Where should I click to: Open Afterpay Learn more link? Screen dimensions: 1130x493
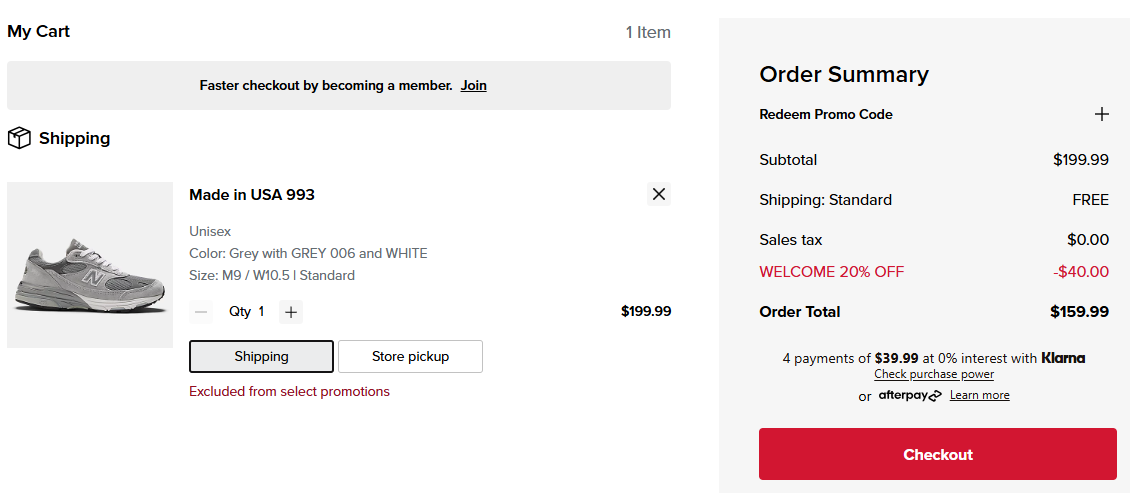(x=979, y=395)
